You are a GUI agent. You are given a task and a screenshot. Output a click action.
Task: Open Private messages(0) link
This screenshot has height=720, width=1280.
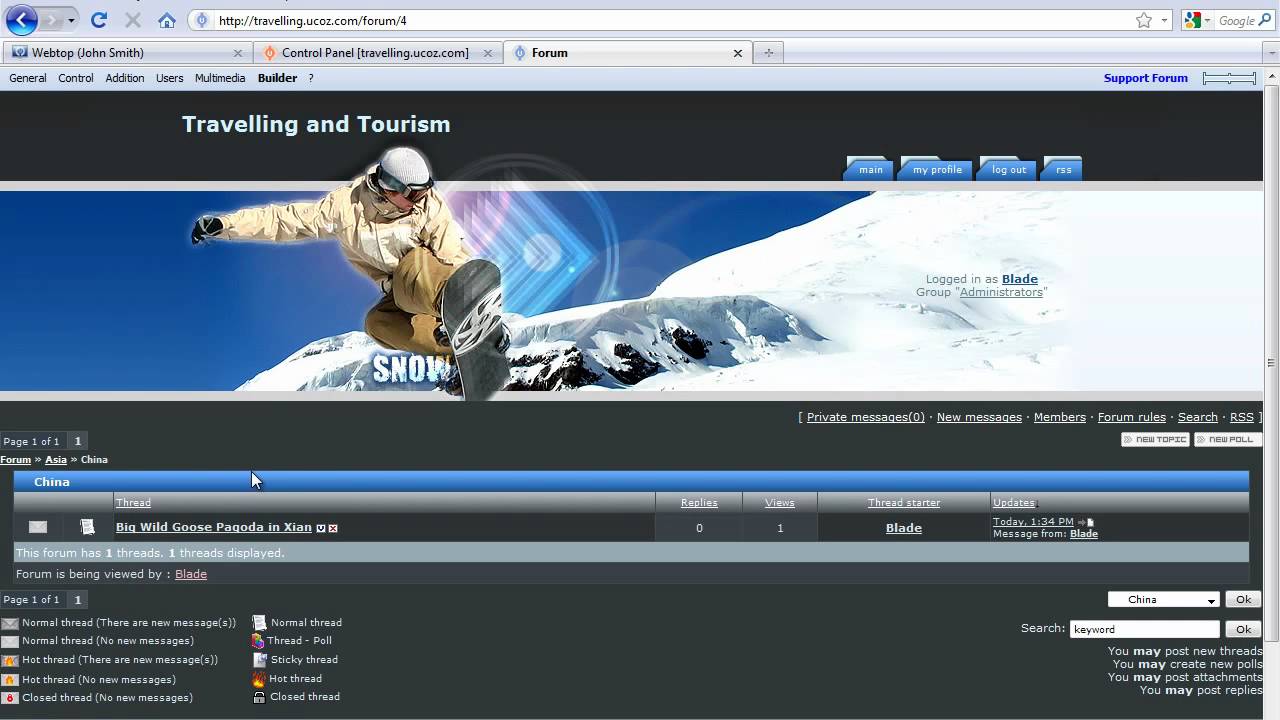(x=866, y=417)
